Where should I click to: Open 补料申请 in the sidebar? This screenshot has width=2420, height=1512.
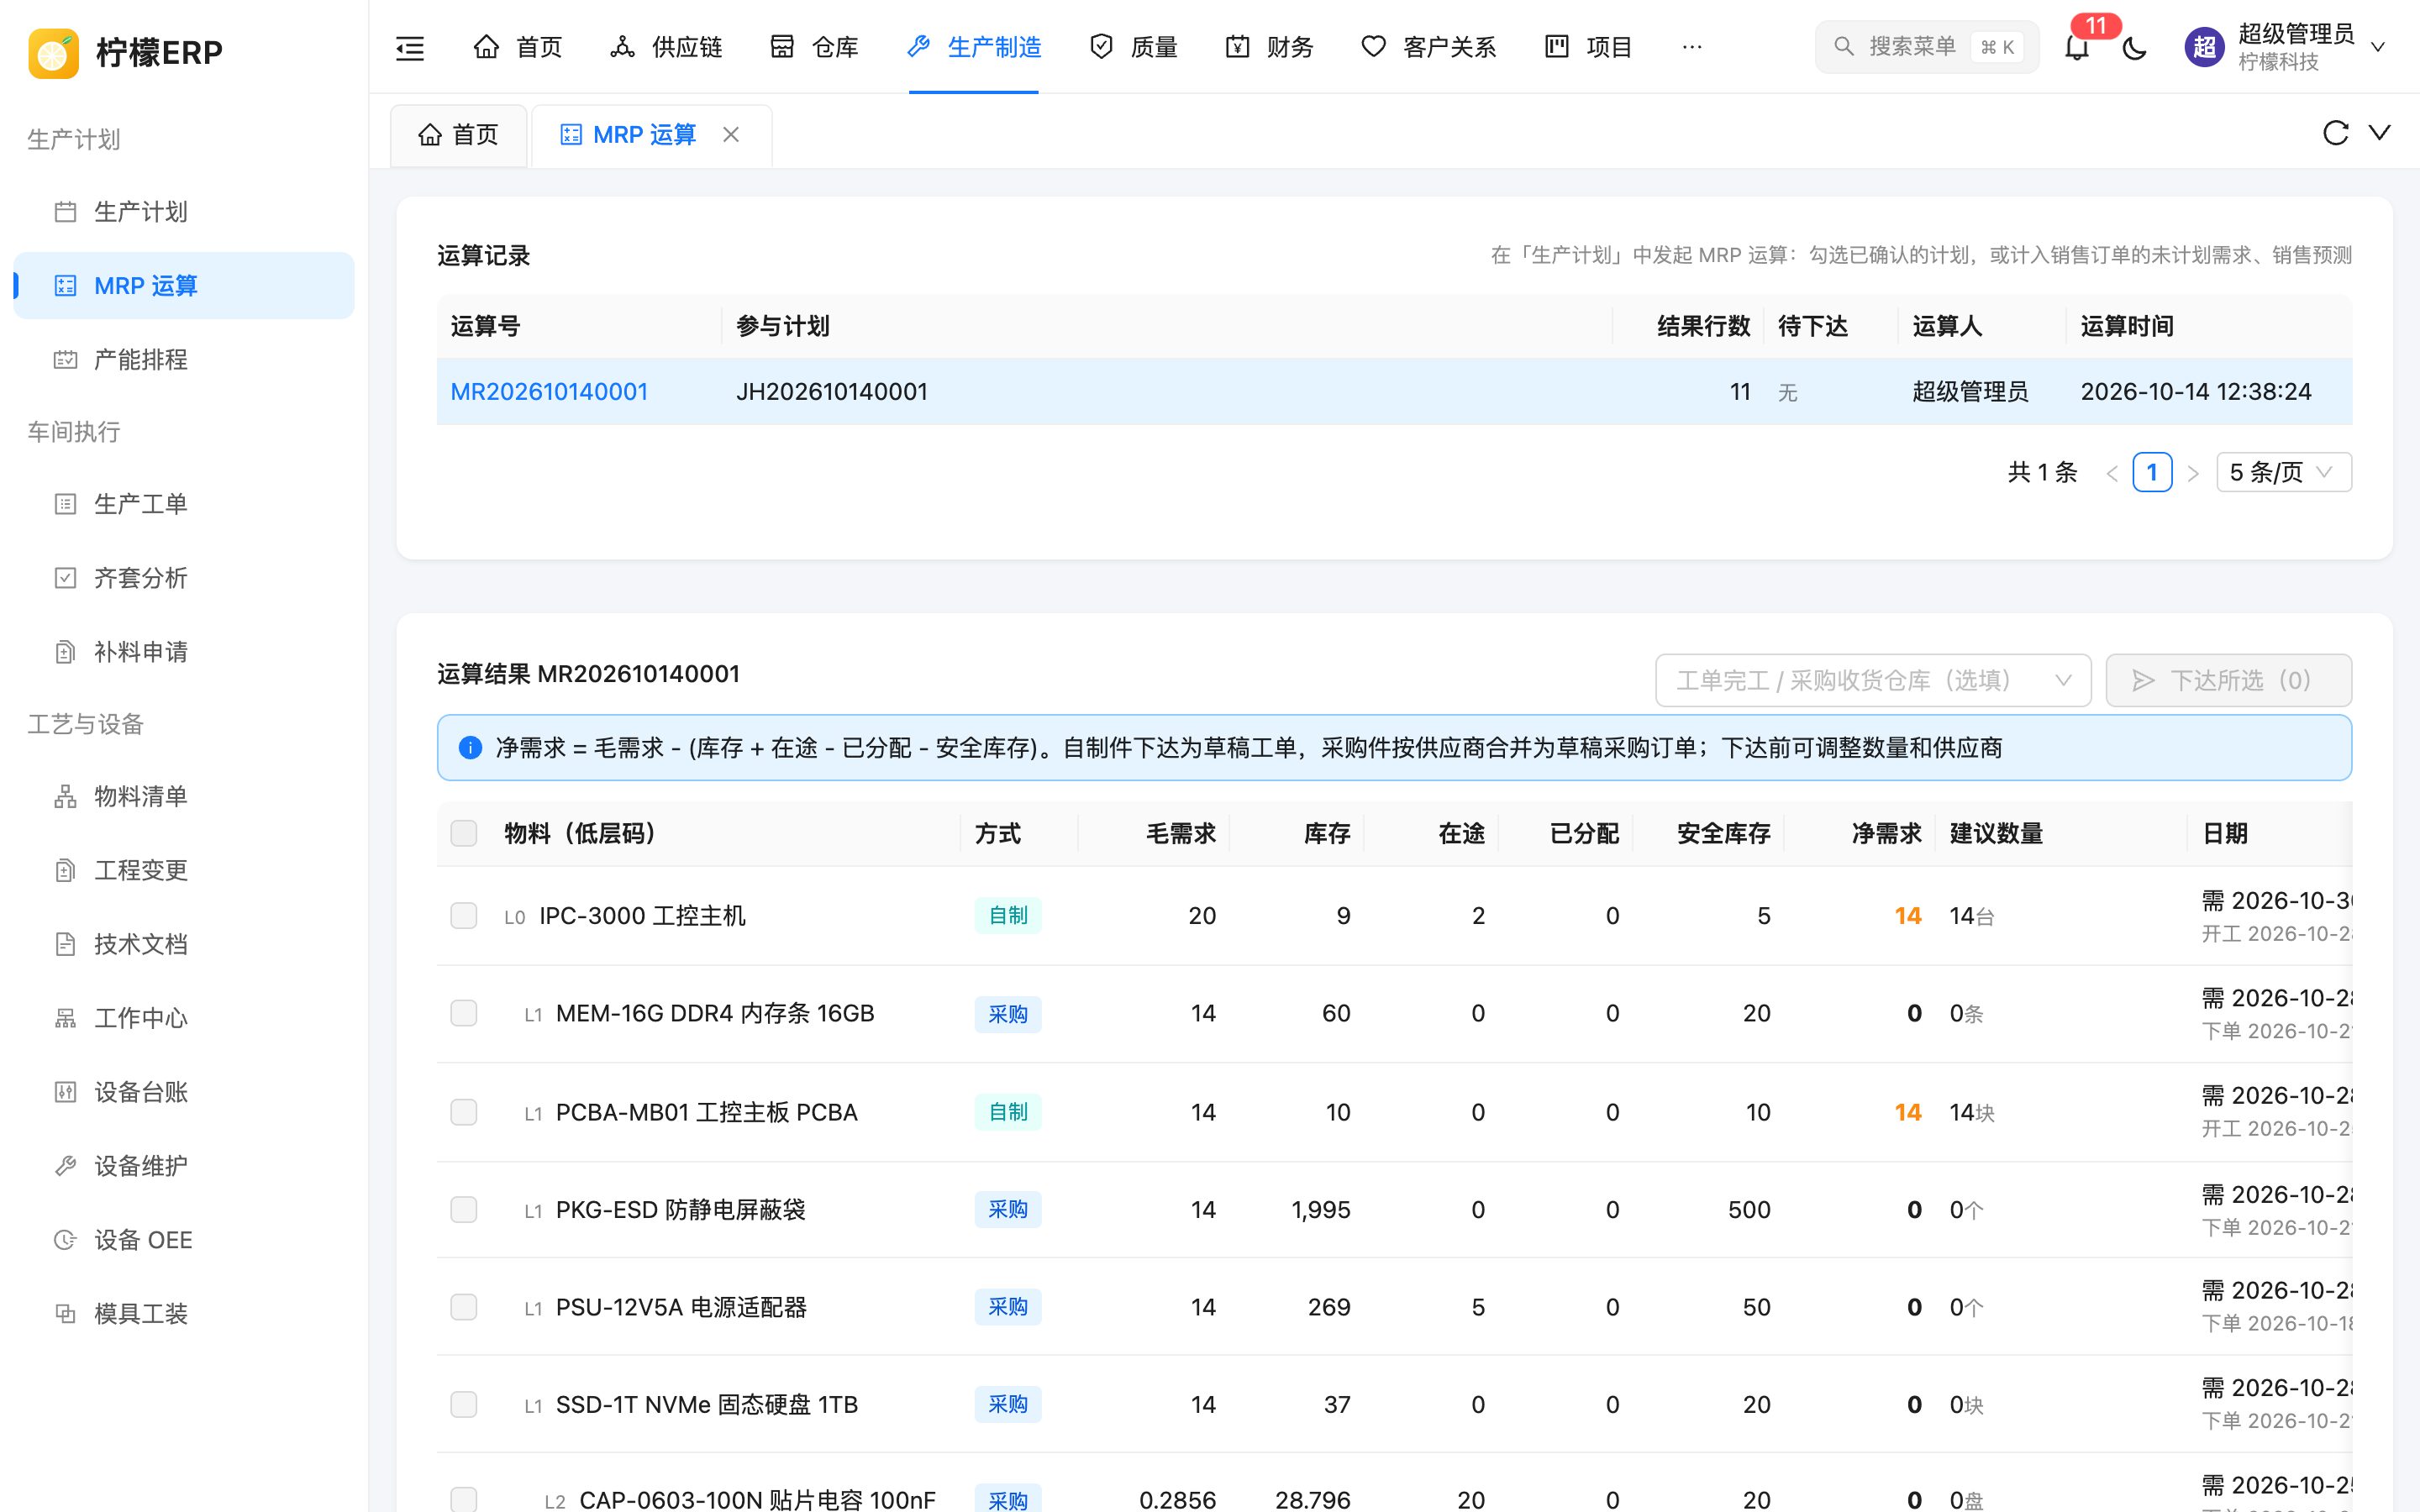184,652
